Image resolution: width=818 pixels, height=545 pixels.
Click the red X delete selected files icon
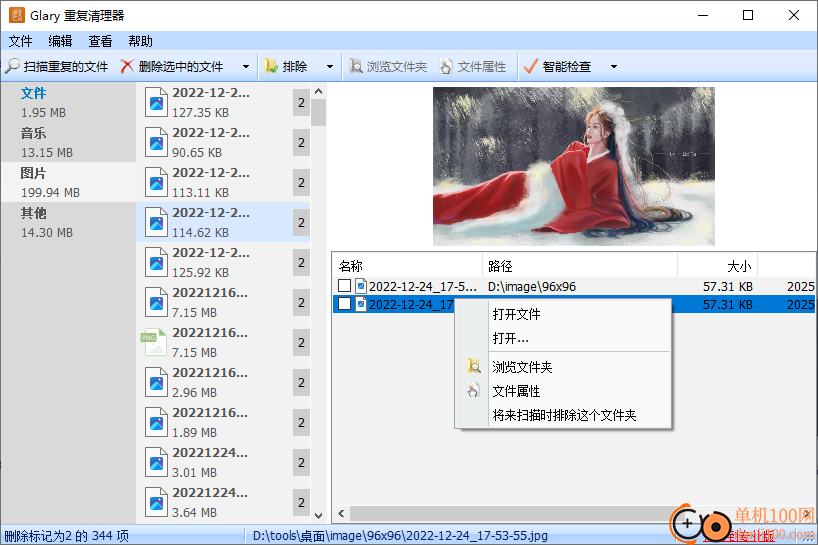[x=127, y=66]
